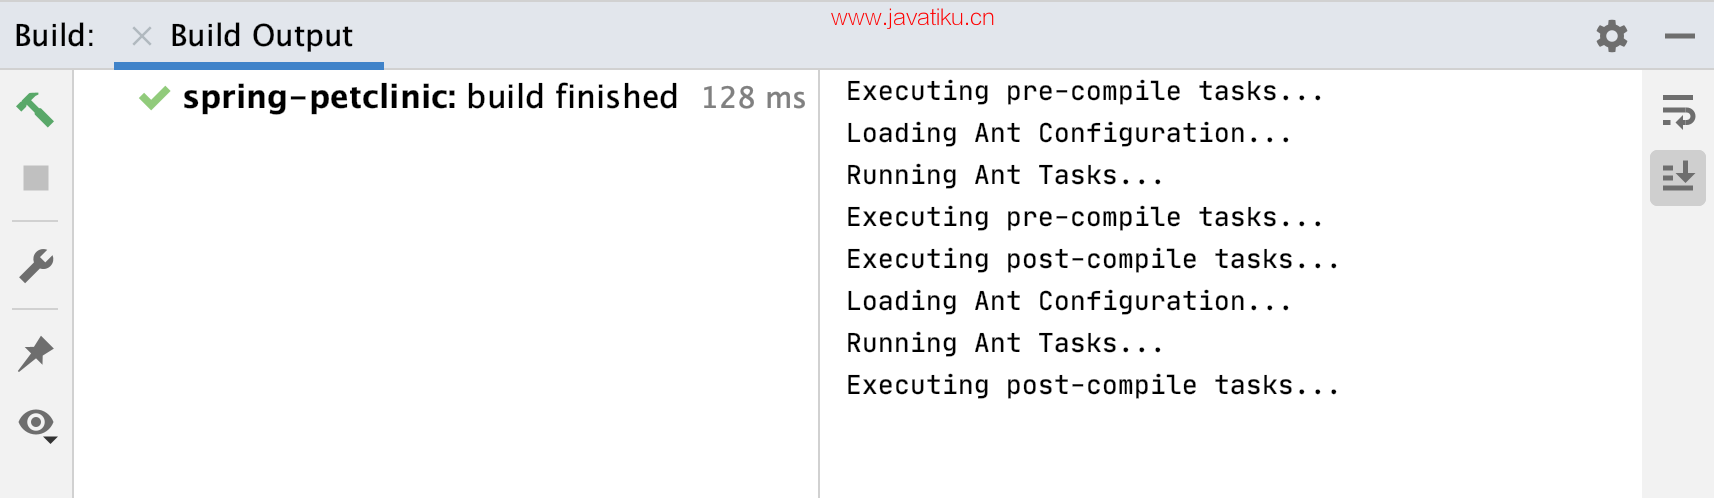Switch to the Build Output tab
The width and height of the screenshot is (1714, 498).
pyautogui.click(x=261, y=36)
